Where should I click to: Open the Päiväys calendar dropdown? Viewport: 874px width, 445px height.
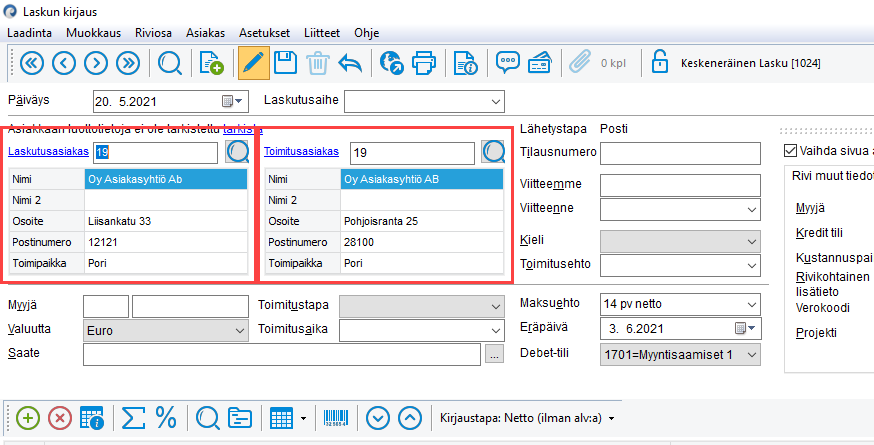pyautogui.click(x=233, y=101)
